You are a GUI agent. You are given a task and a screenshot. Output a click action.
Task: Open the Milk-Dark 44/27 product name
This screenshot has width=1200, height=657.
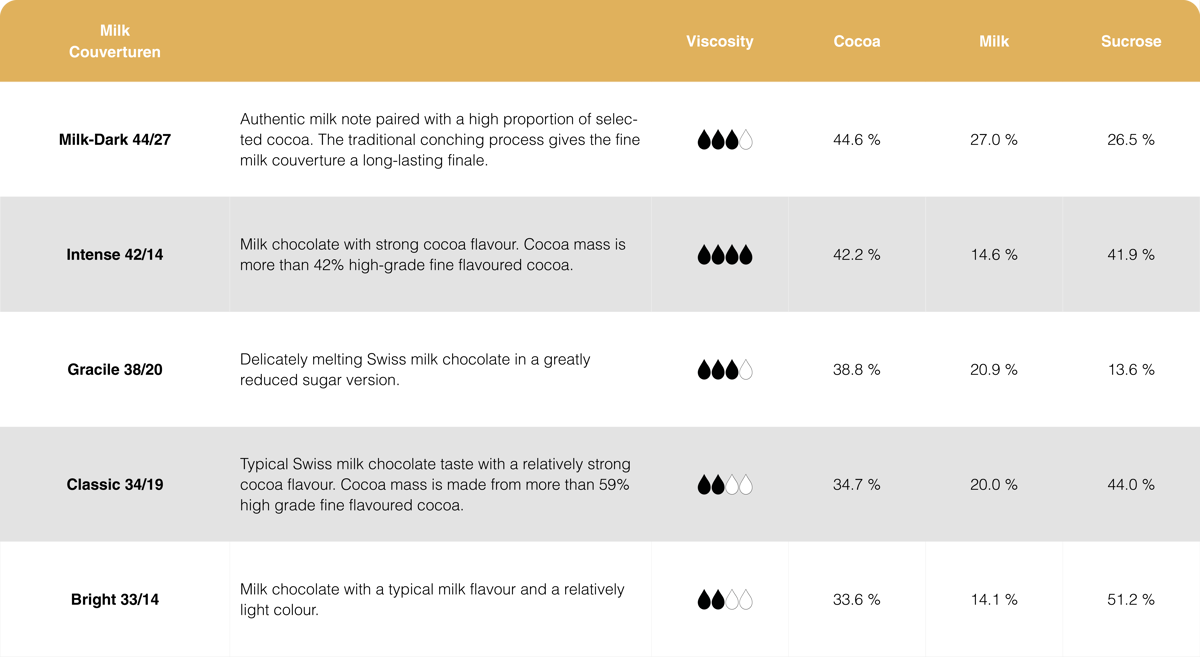115,140
